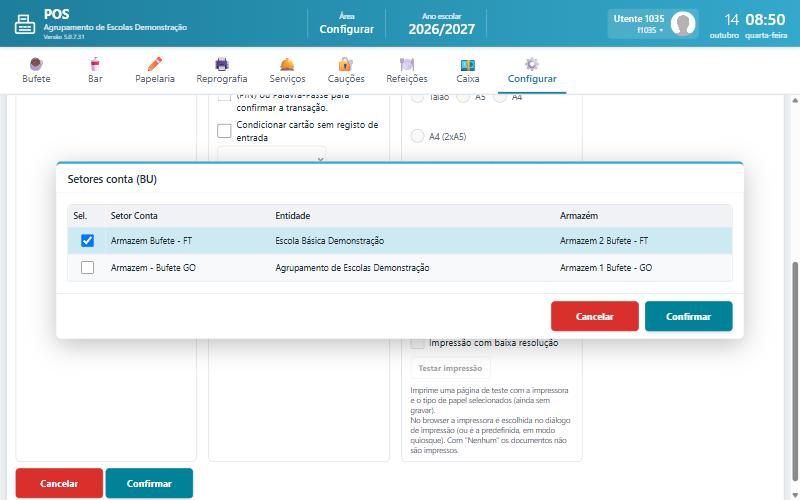Click the 08:50 clock display

pos(765,19)
